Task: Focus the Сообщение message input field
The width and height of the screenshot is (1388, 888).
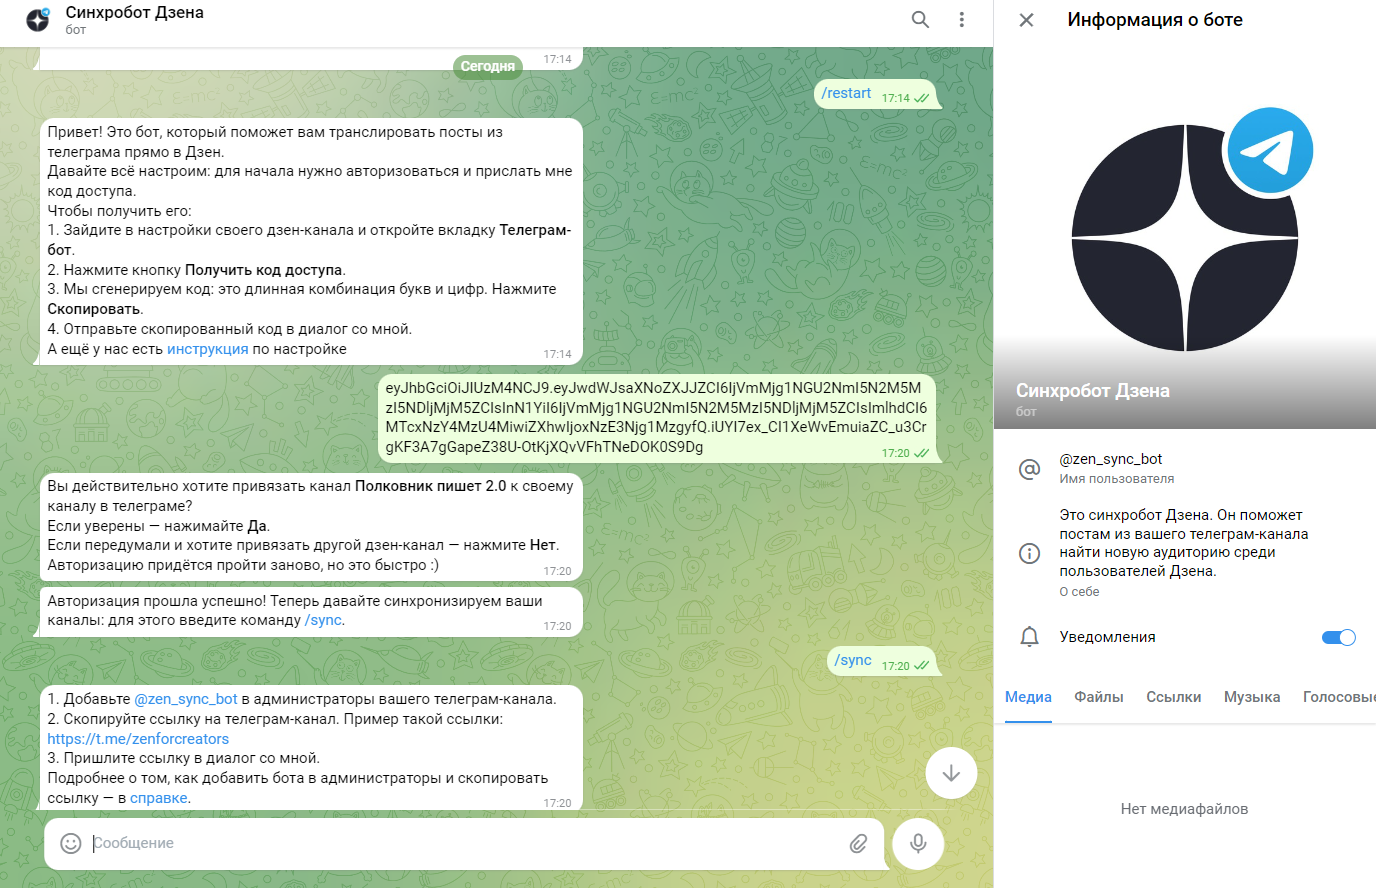Action: click(460, 843)
